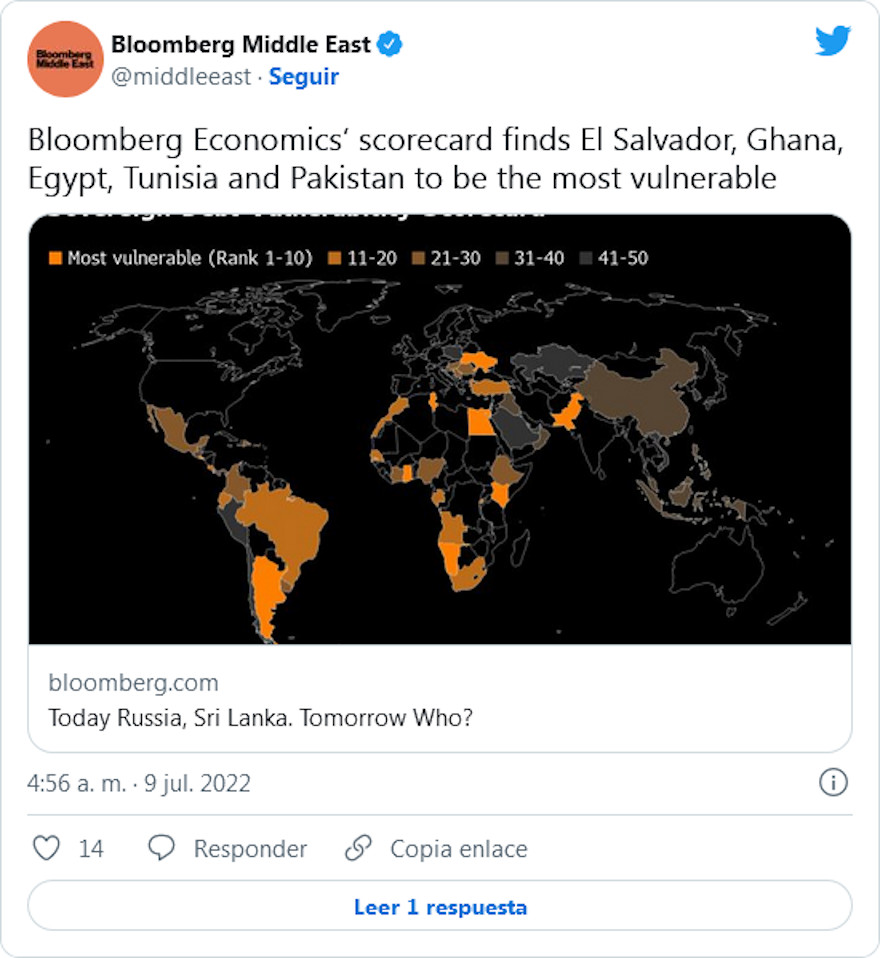Click the bloomberg.com domain in card
880x958 pixels.
tap(133, 683)
